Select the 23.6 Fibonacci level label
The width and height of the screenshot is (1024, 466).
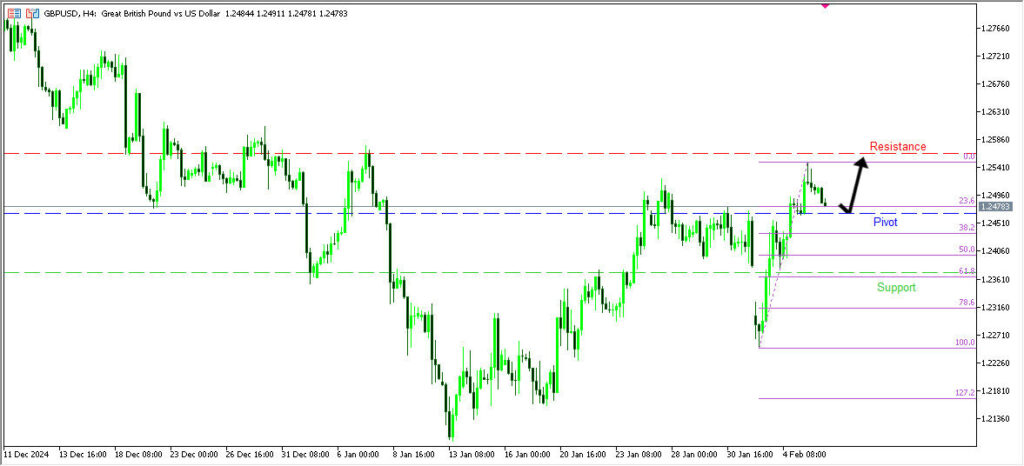[966, 201]
